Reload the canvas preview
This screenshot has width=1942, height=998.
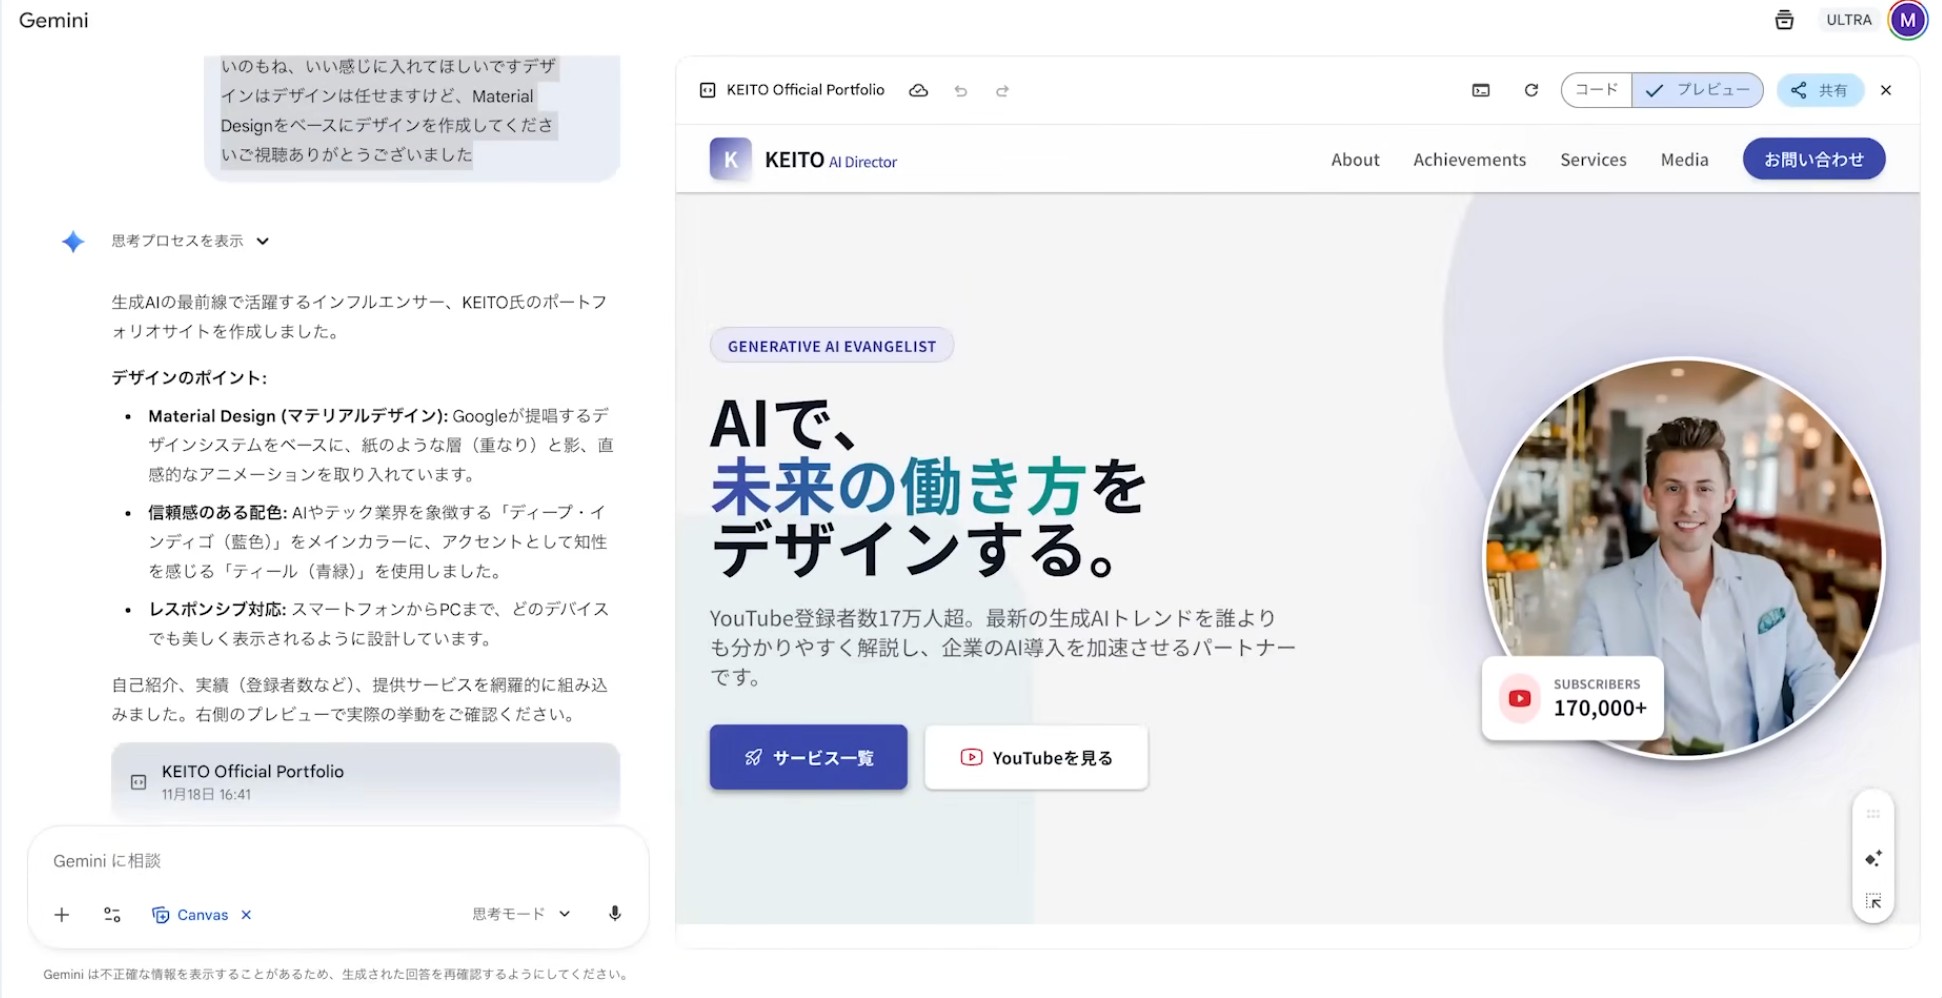coord(1531,90)
